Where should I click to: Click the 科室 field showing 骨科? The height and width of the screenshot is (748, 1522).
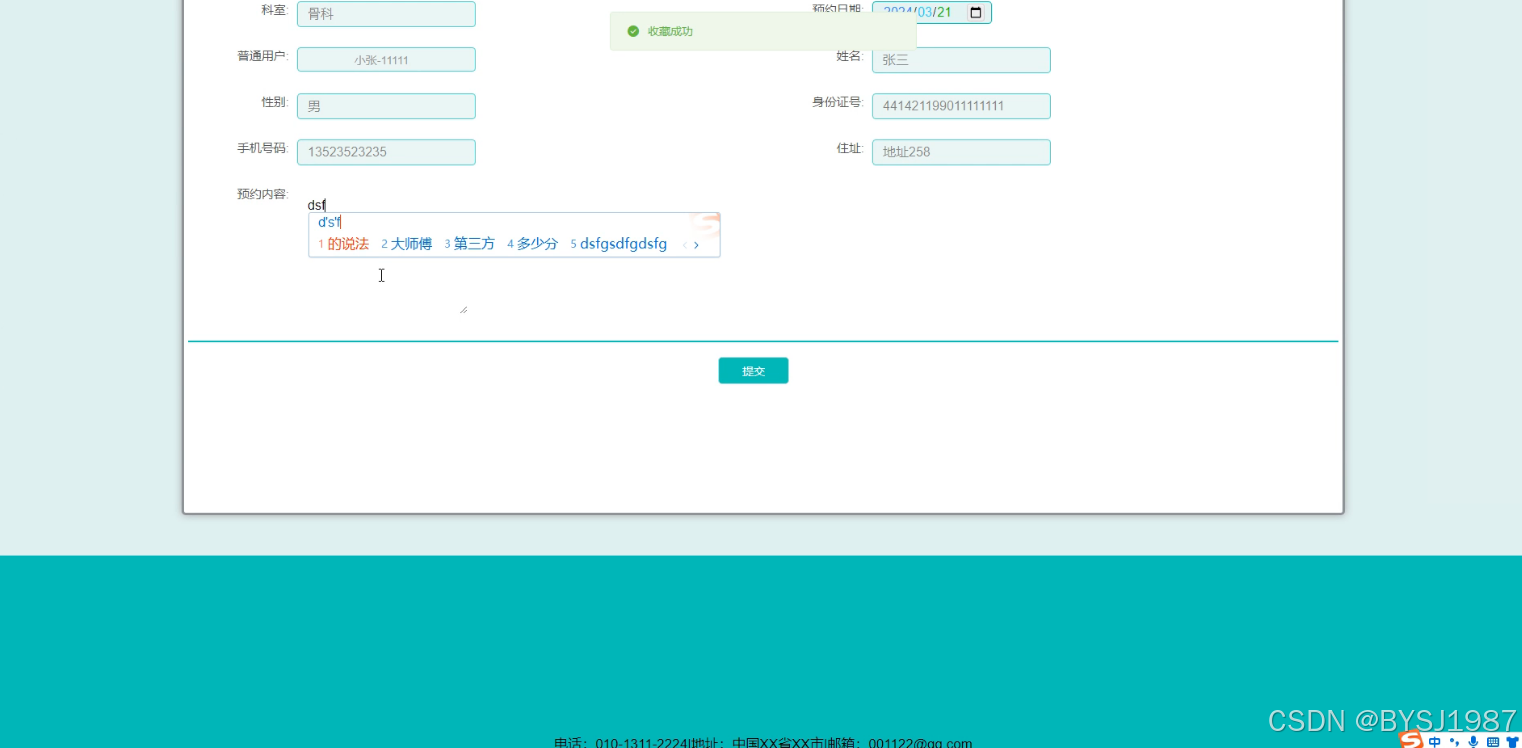pyautogui.click(x=386, y=14)
